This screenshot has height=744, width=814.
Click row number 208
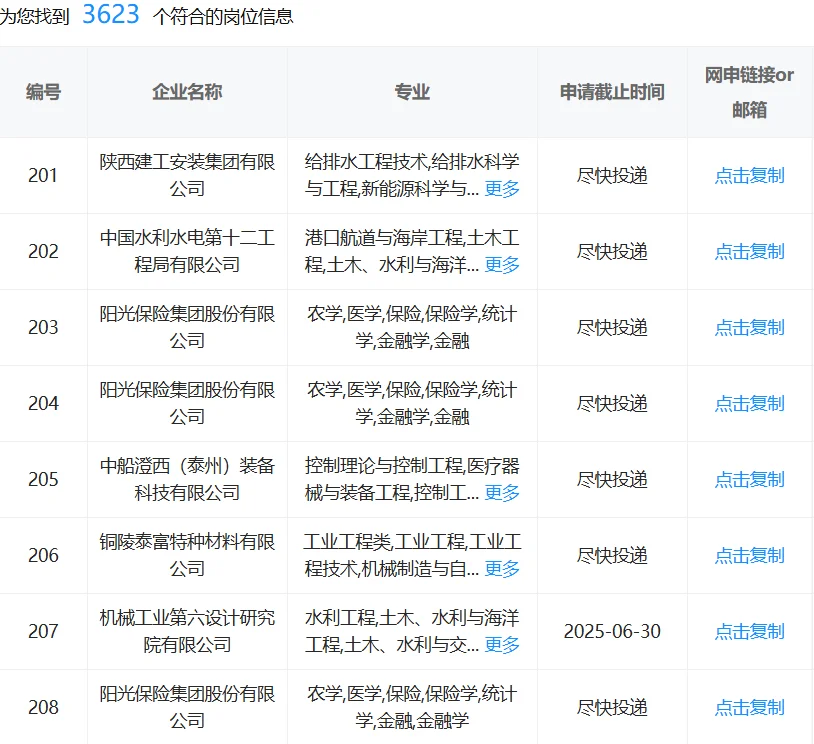click(43, 707)
